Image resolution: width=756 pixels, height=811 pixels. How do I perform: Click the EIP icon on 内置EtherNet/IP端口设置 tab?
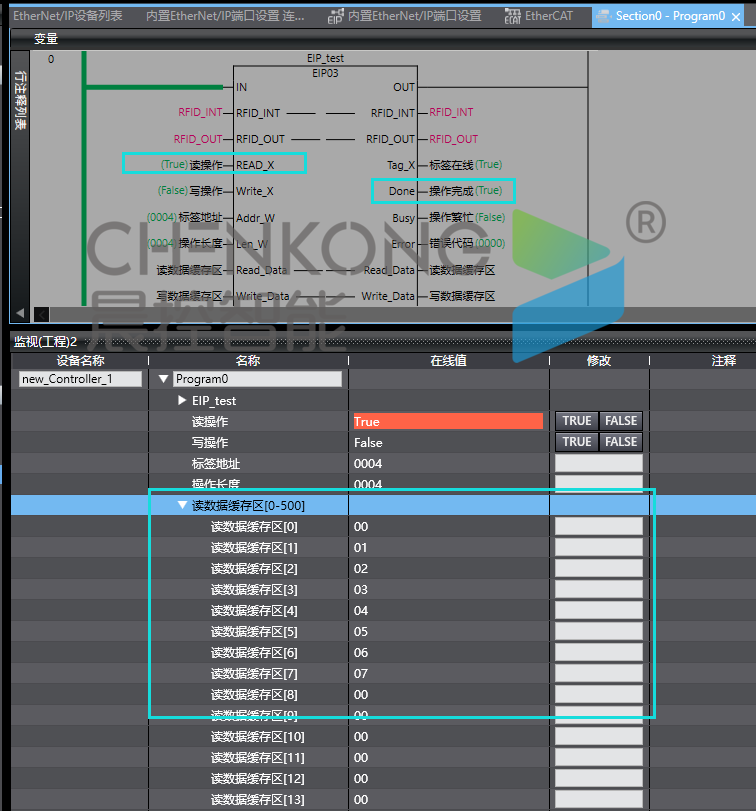click(335, 17)
